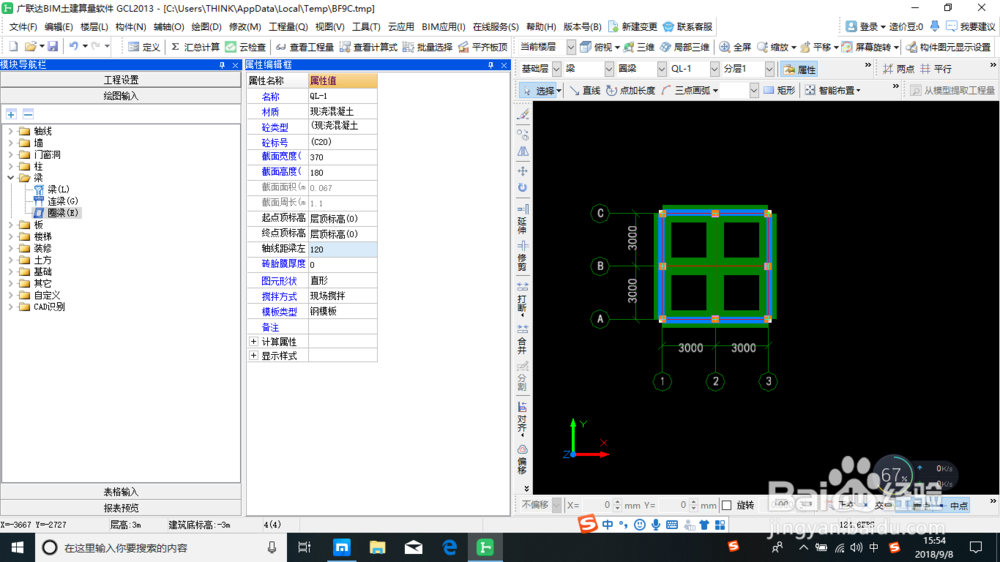Click the 偏移 offset tool in side toolbar
The image size is (1000, 562).
pos(522,461)
